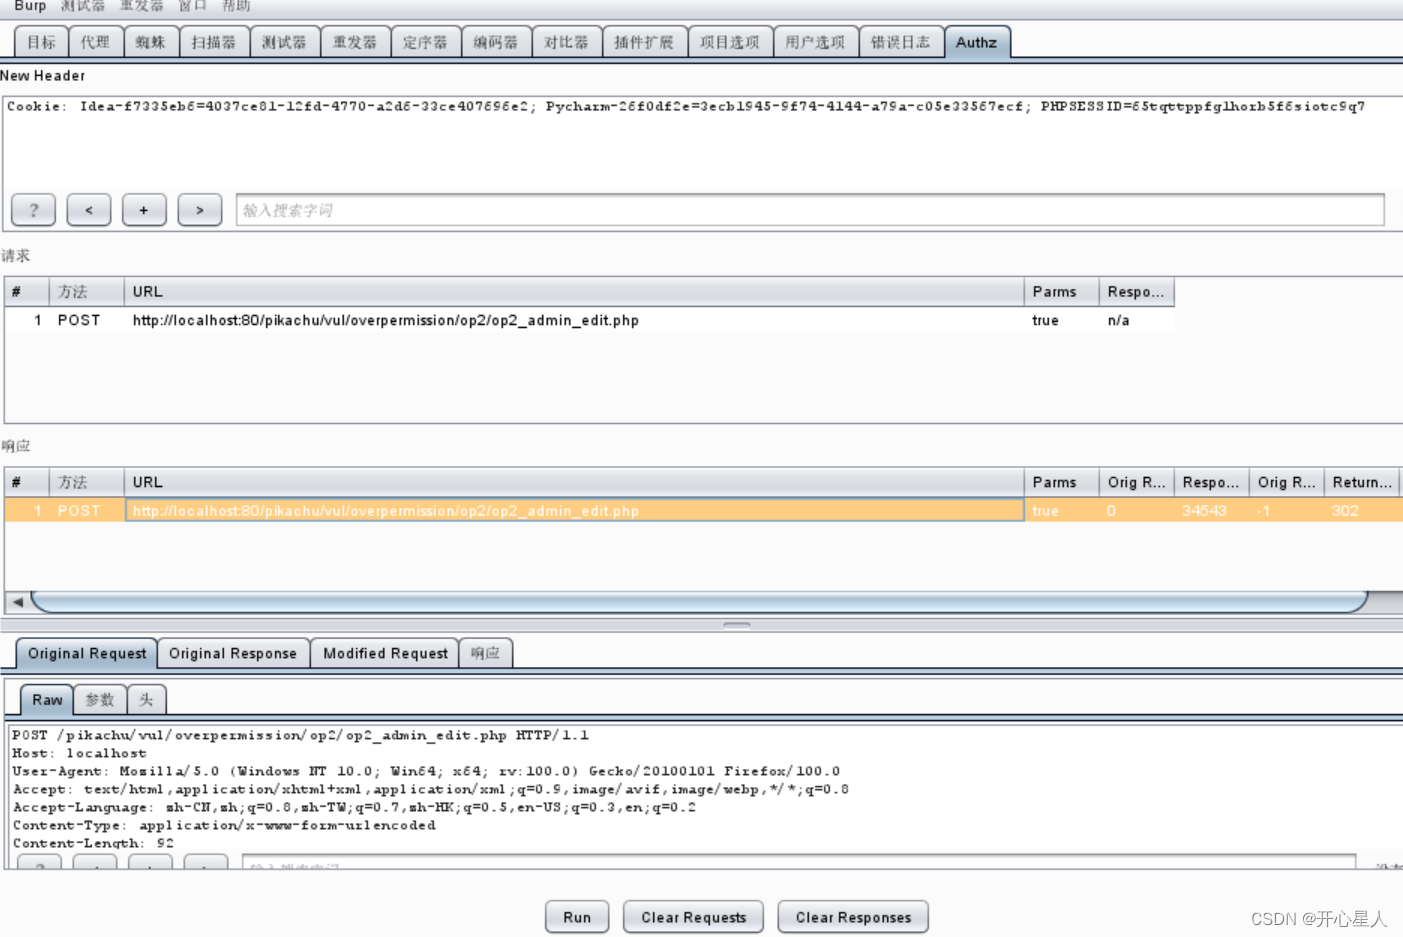
Task: Switch to the 用户选项 tab
Action: pyautogui.click(x=815, y=42)
